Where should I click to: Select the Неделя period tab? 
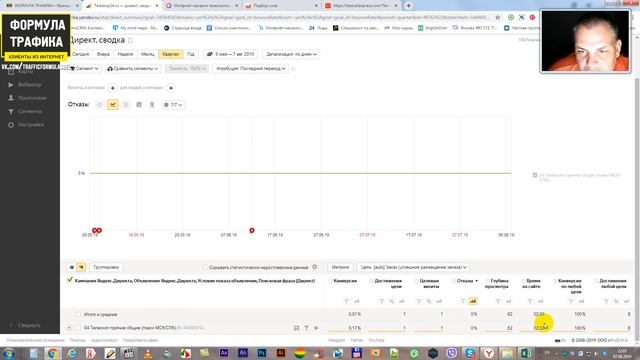tap(125, 54)
